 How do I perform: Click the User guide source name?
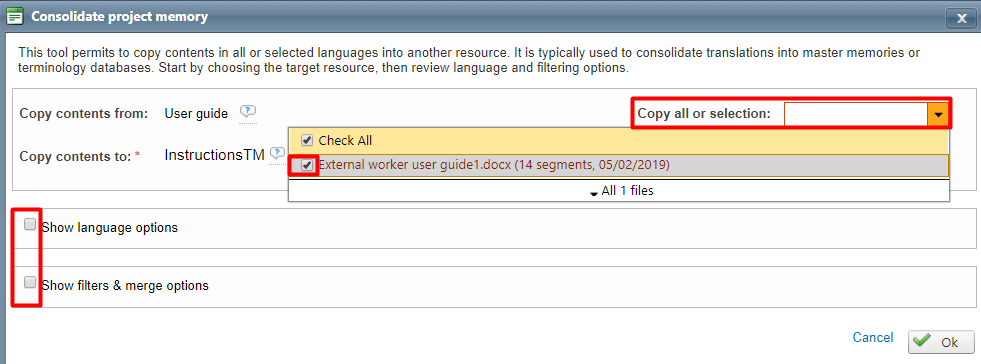pyautogui.click(x=196, y=114)
